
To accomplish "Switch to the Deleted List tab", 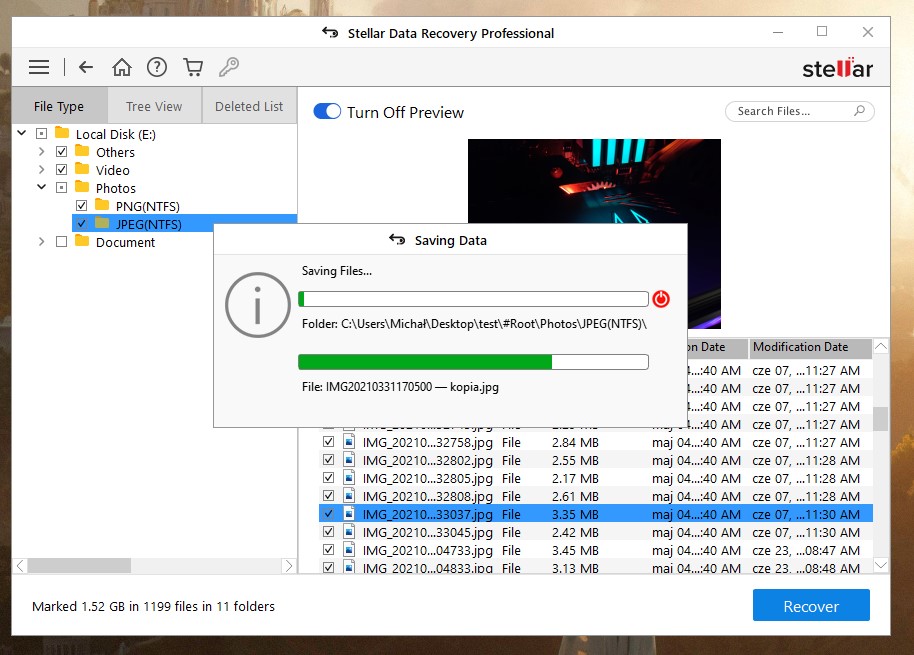I will (249, 106).
